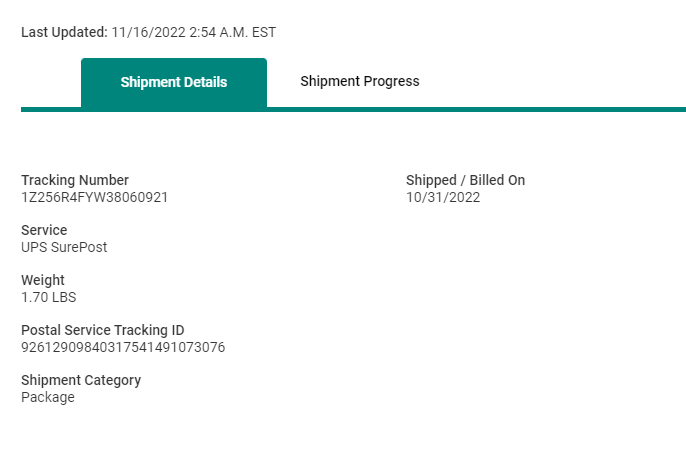686x459 pixels.
Task: Click the tracking number 1Z256R4FYW38060921
Action: tap(95, 197)
